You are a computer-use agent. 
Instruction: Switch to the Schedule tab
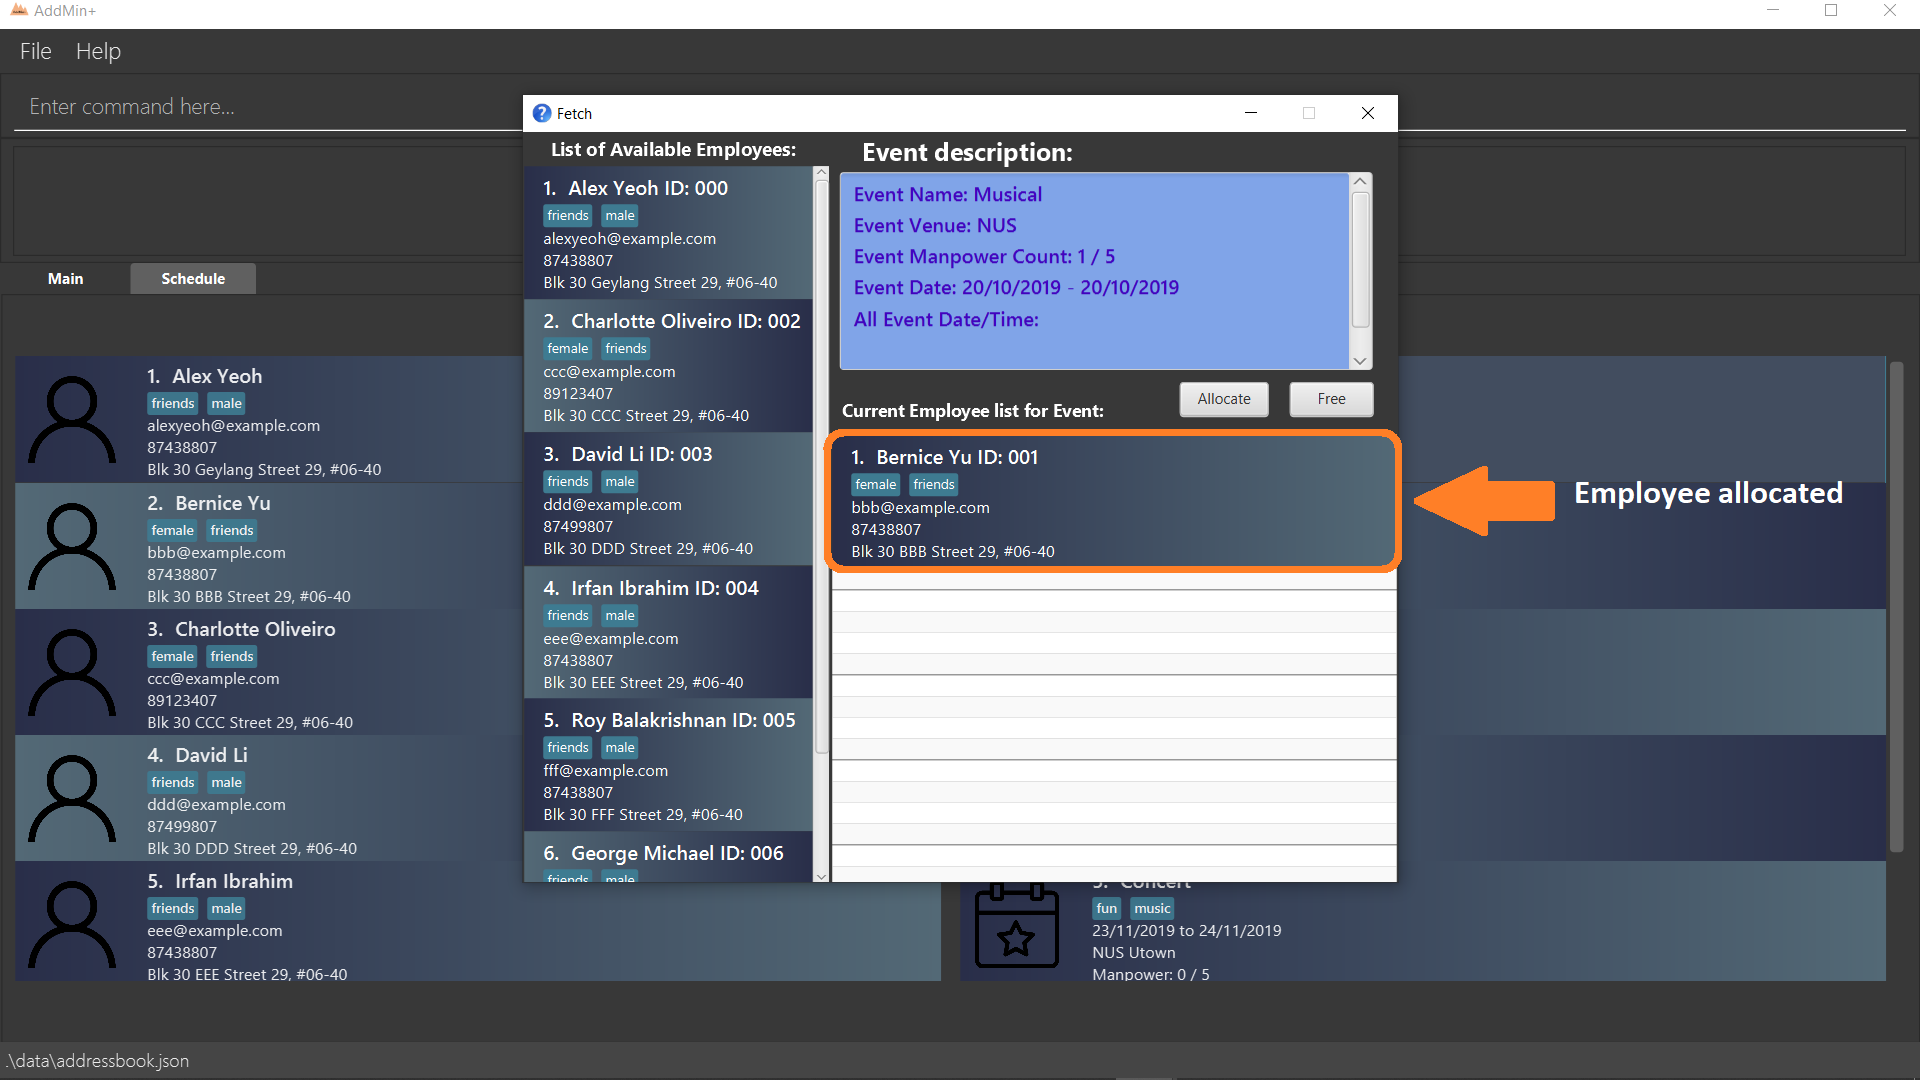(x=193, y=279)
